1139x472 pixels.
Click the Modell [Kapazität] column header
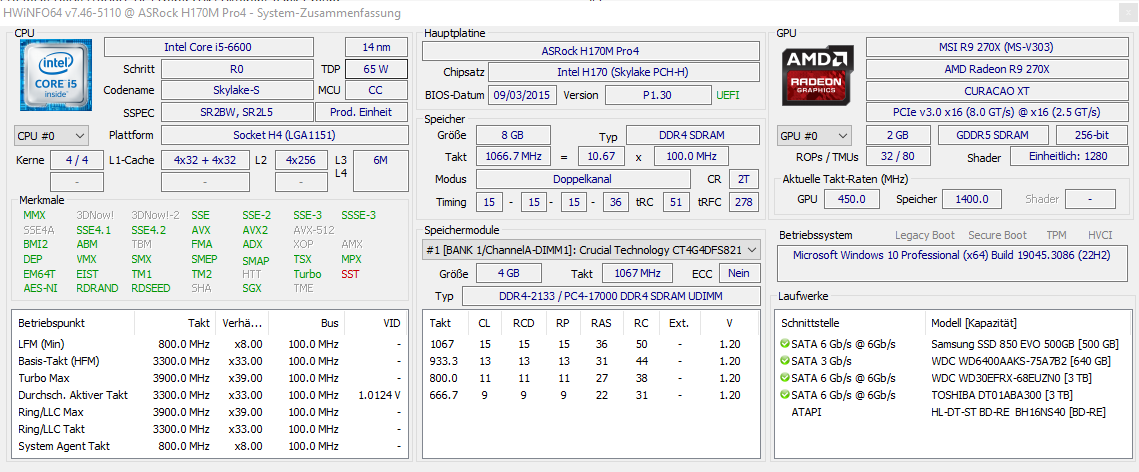coord(973,322)
